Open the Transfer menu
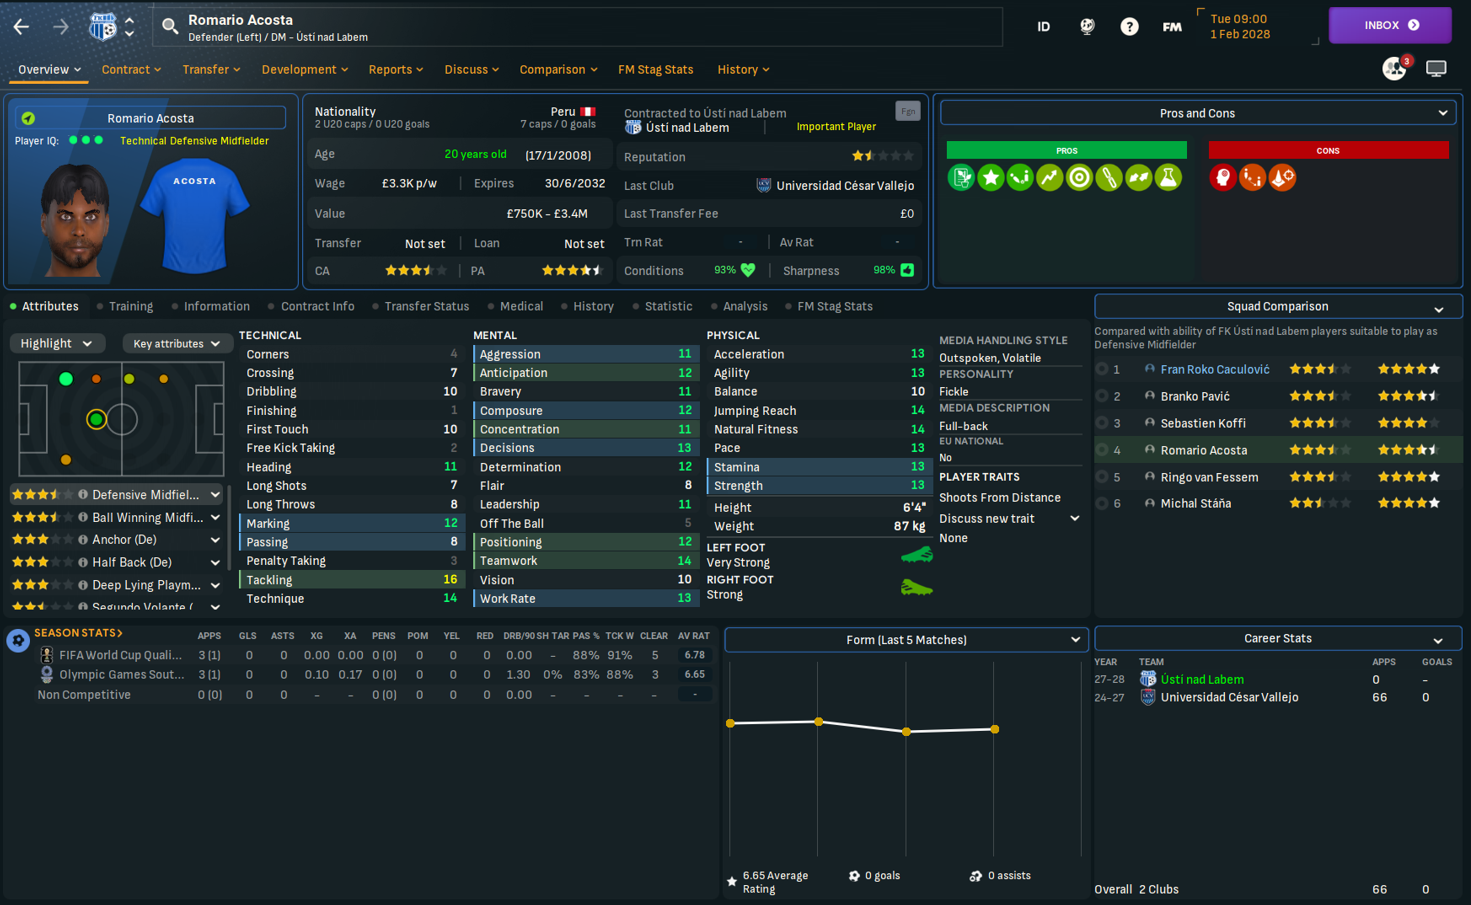This screenshot has height=905, width=1471. [211, 69]
